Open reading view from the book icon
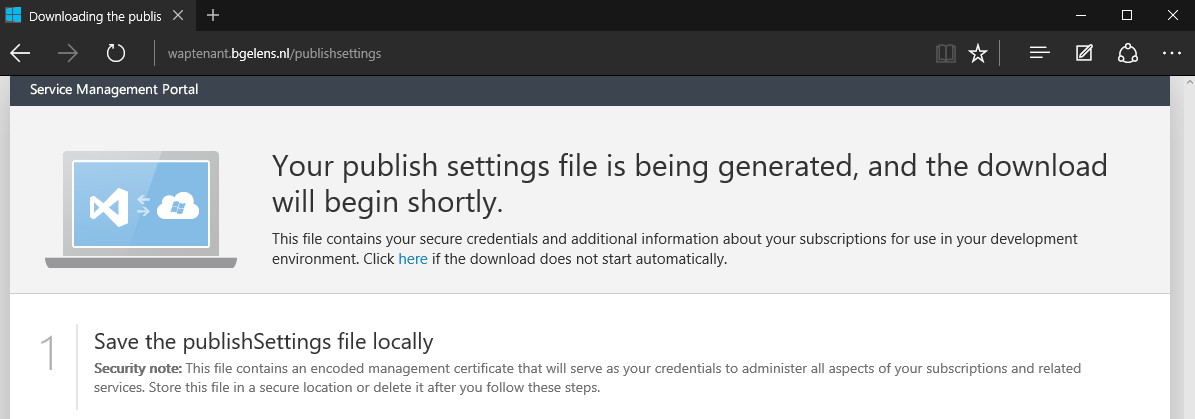This screenshot has height=419, width=1195. [945, 53]
